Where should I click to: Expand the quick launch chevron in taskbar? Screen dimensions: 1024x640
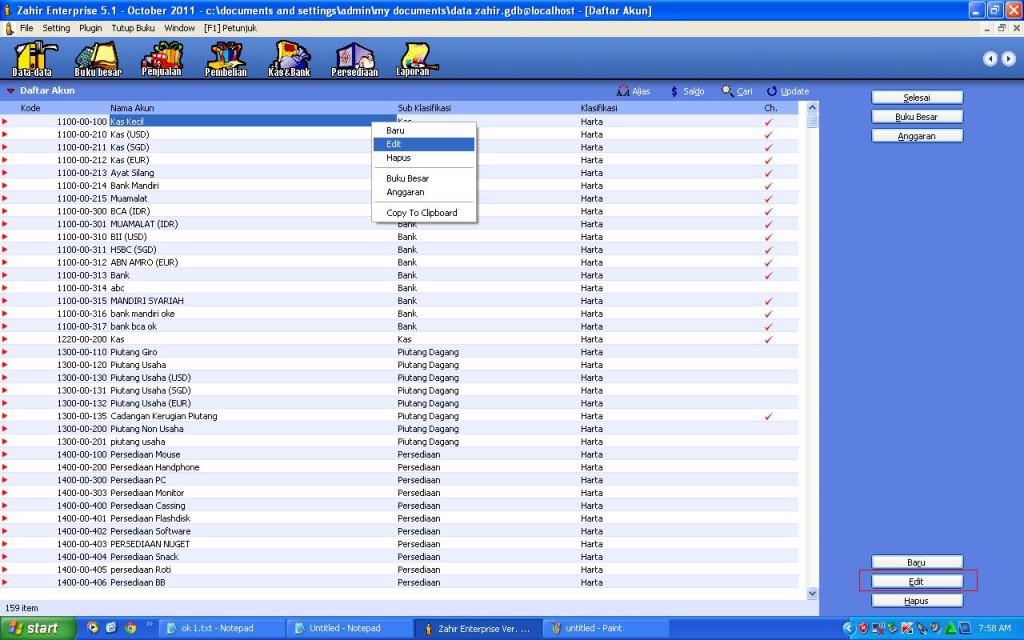tap(149, 624)
